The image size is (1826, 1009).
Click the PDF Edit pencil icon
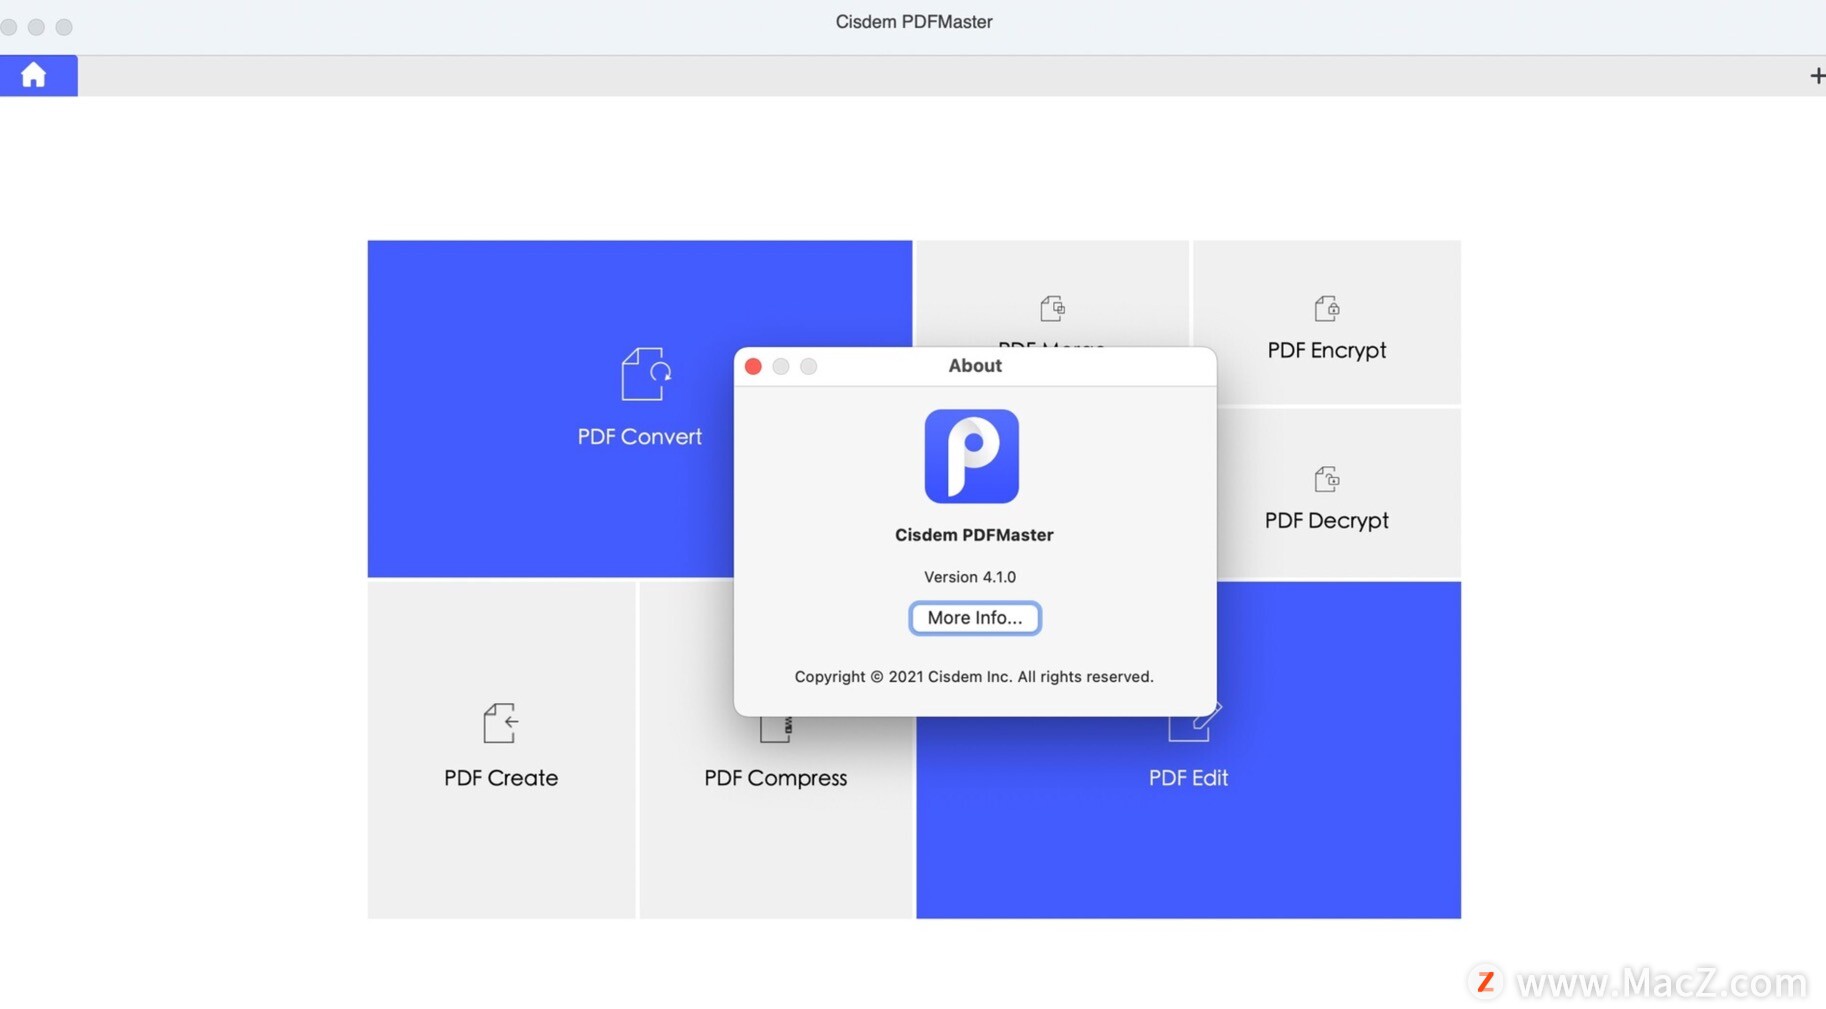(x=1195, y=723)
